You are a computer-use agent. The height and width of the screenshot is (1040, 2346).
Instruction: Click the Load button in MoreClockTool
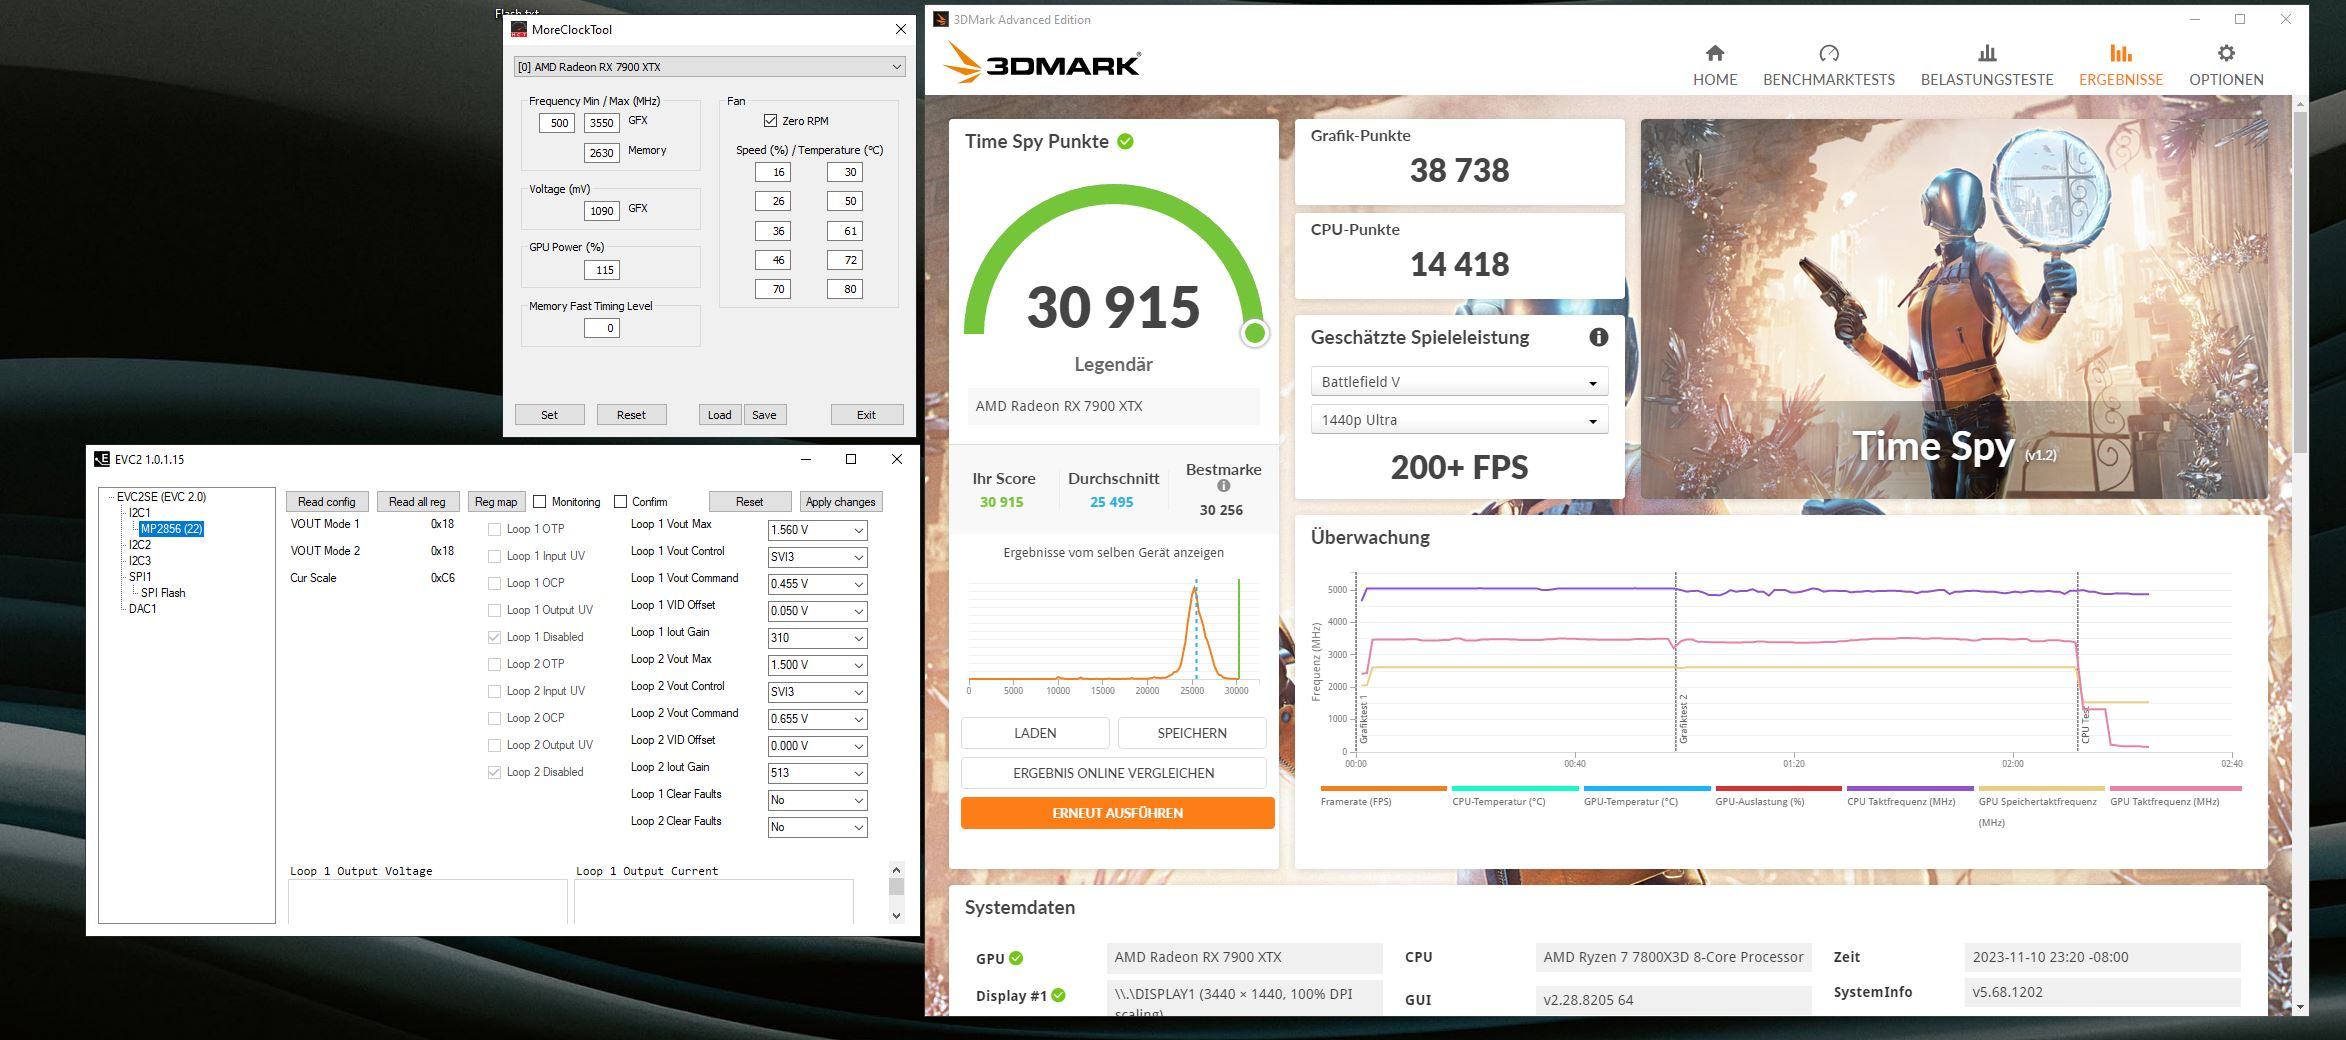coord(719,415)
